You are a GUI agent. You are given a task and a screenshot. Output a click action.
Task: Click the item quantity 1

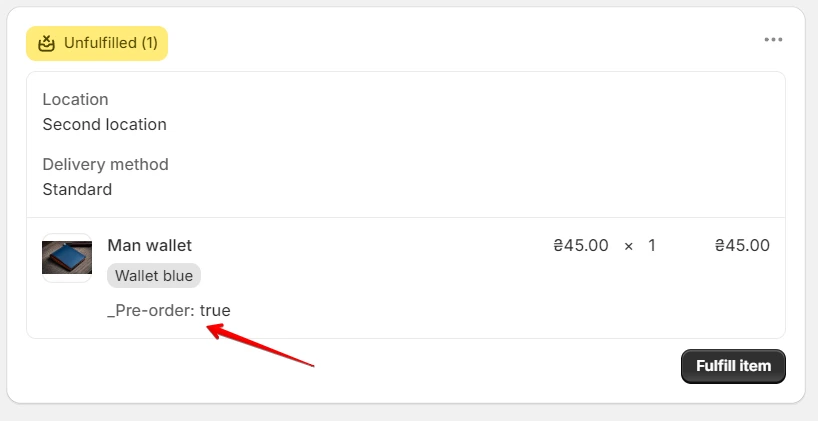point(652,245)
